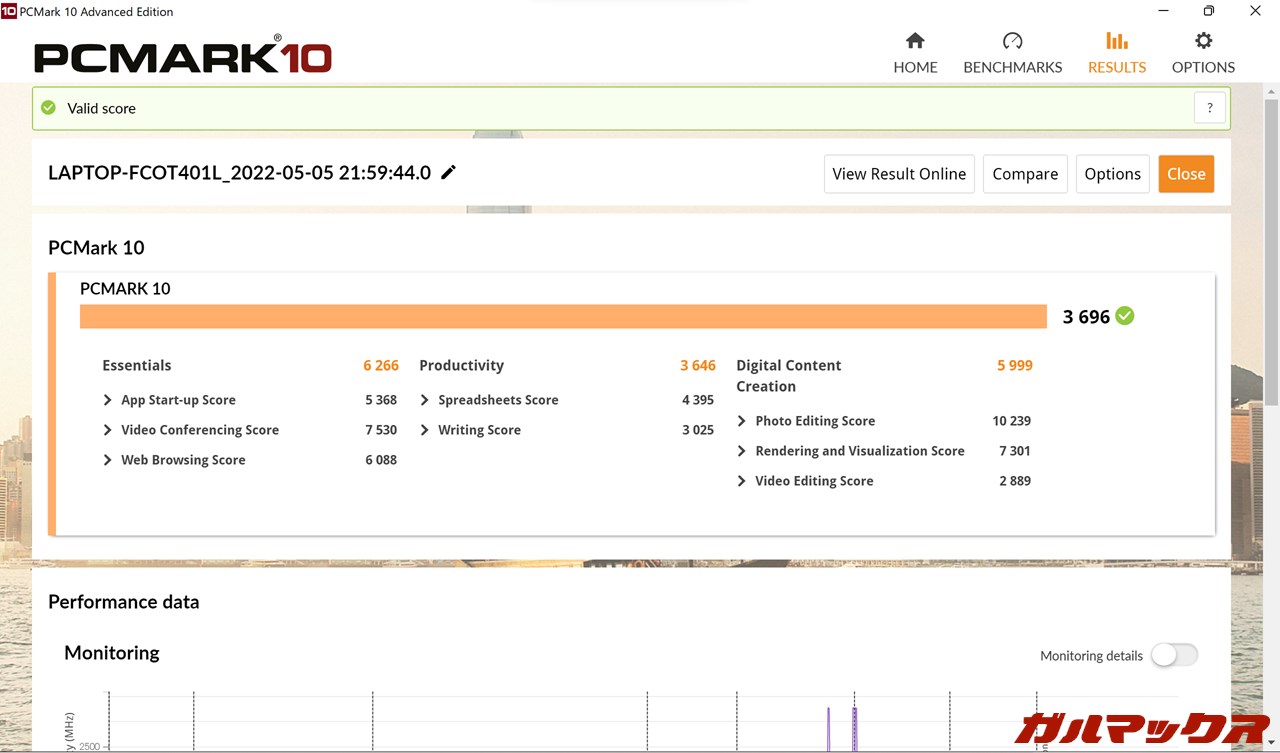
Task: Expand the Writing Score row
Action: (425, 430)
